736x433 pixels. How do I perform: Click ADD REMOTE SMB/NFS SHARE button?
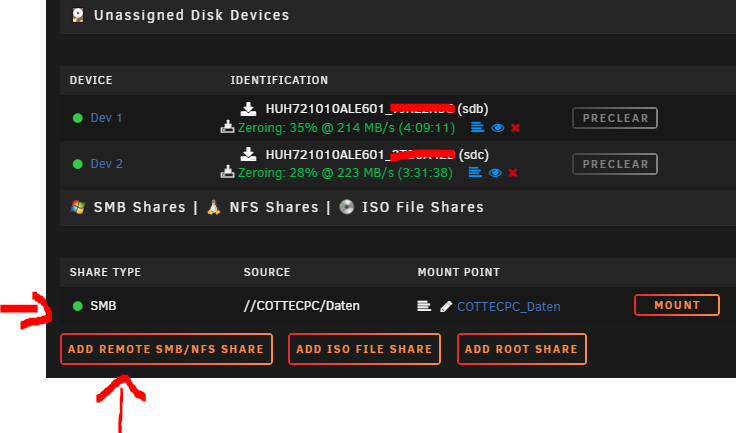coord(166,349)
